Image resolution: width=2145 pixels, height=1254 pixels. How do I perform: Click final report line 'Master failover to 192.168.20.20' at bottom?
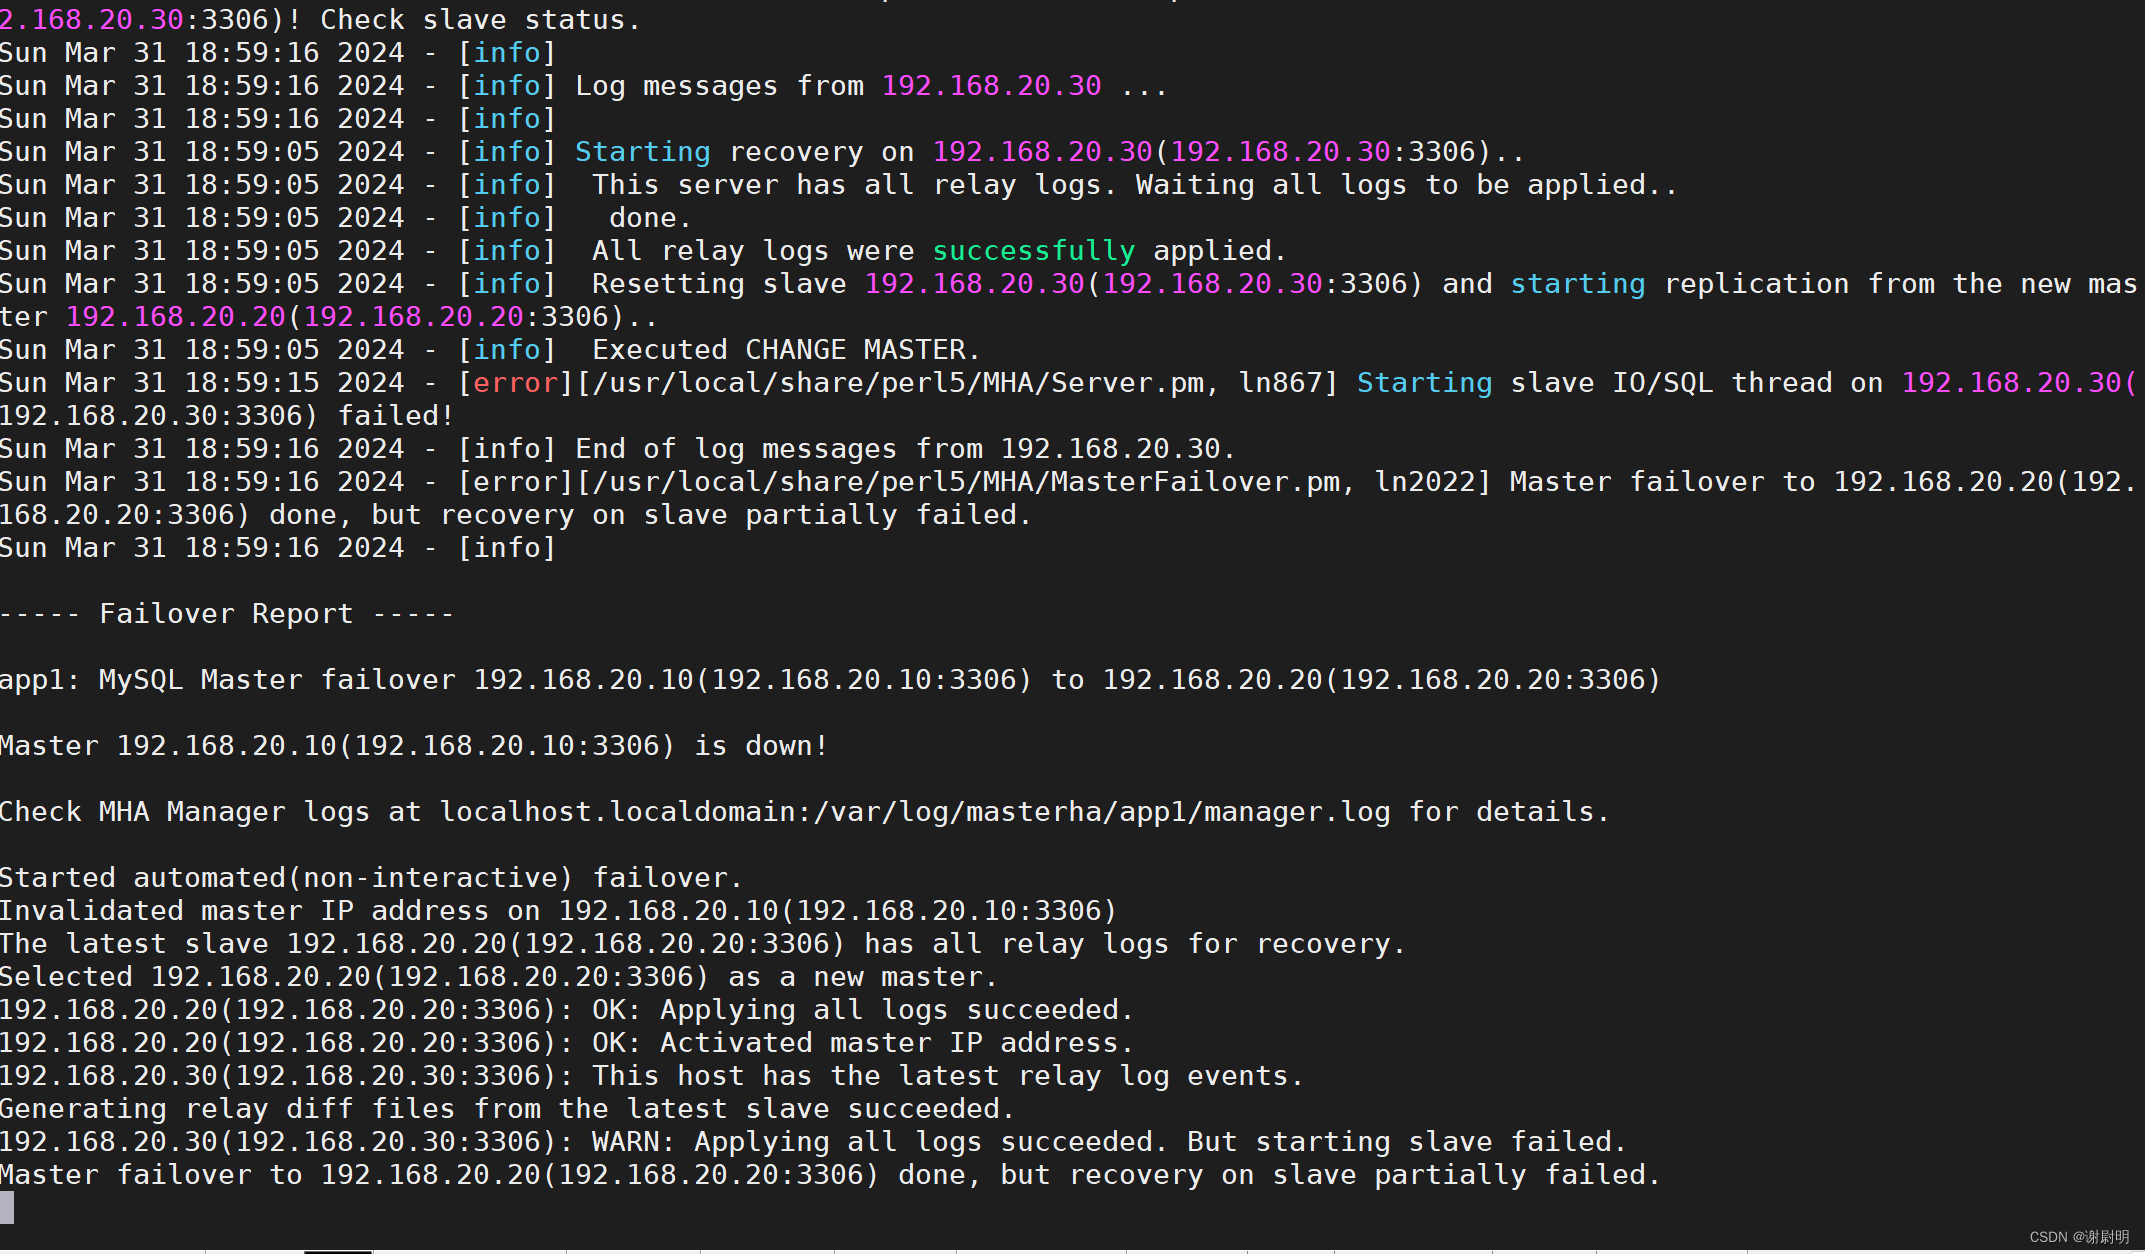[x=830, y=1175]
